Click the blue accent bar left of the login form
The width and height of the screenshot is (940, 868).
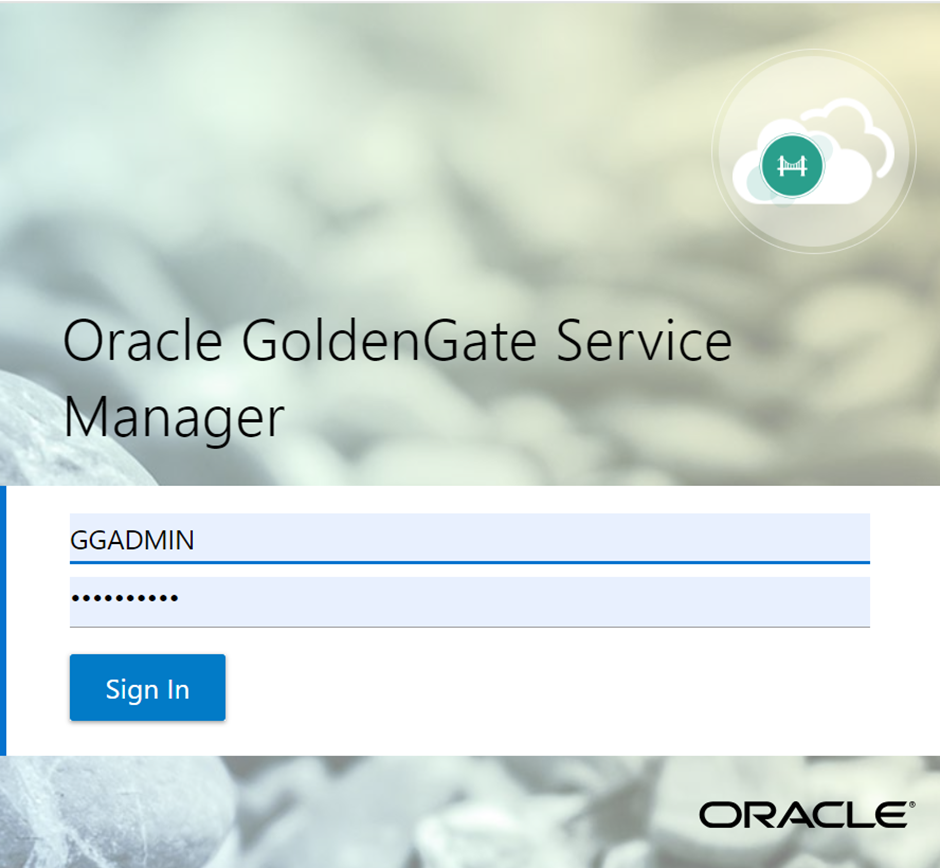[x=3, y=620]
